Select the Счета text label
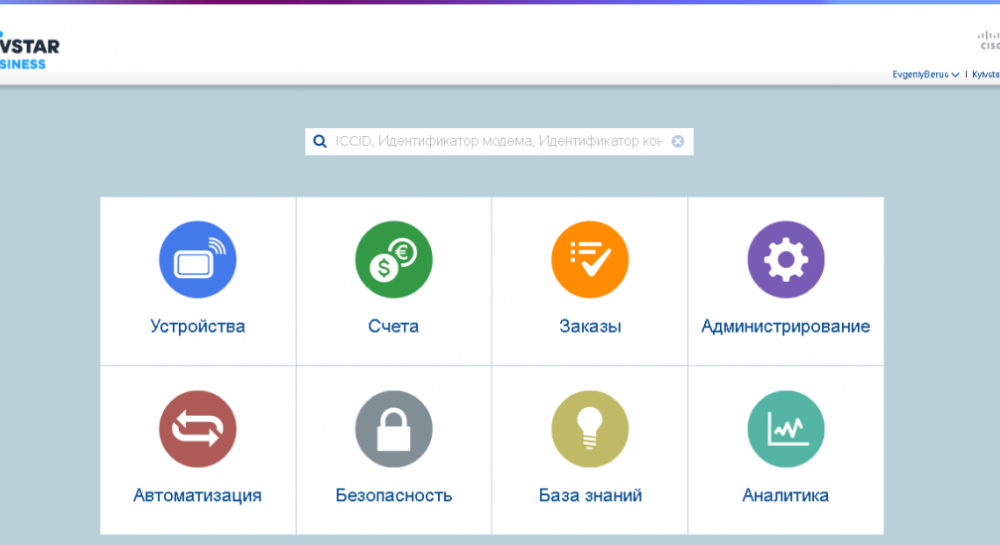This screenshot has width=1000, height=545. (393, 326)
